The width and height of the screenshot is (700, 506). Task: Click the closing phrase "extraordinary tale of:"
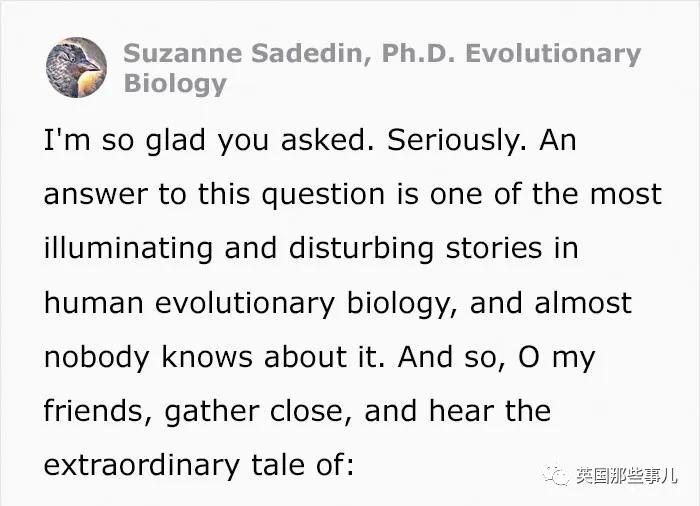point(198,465)
